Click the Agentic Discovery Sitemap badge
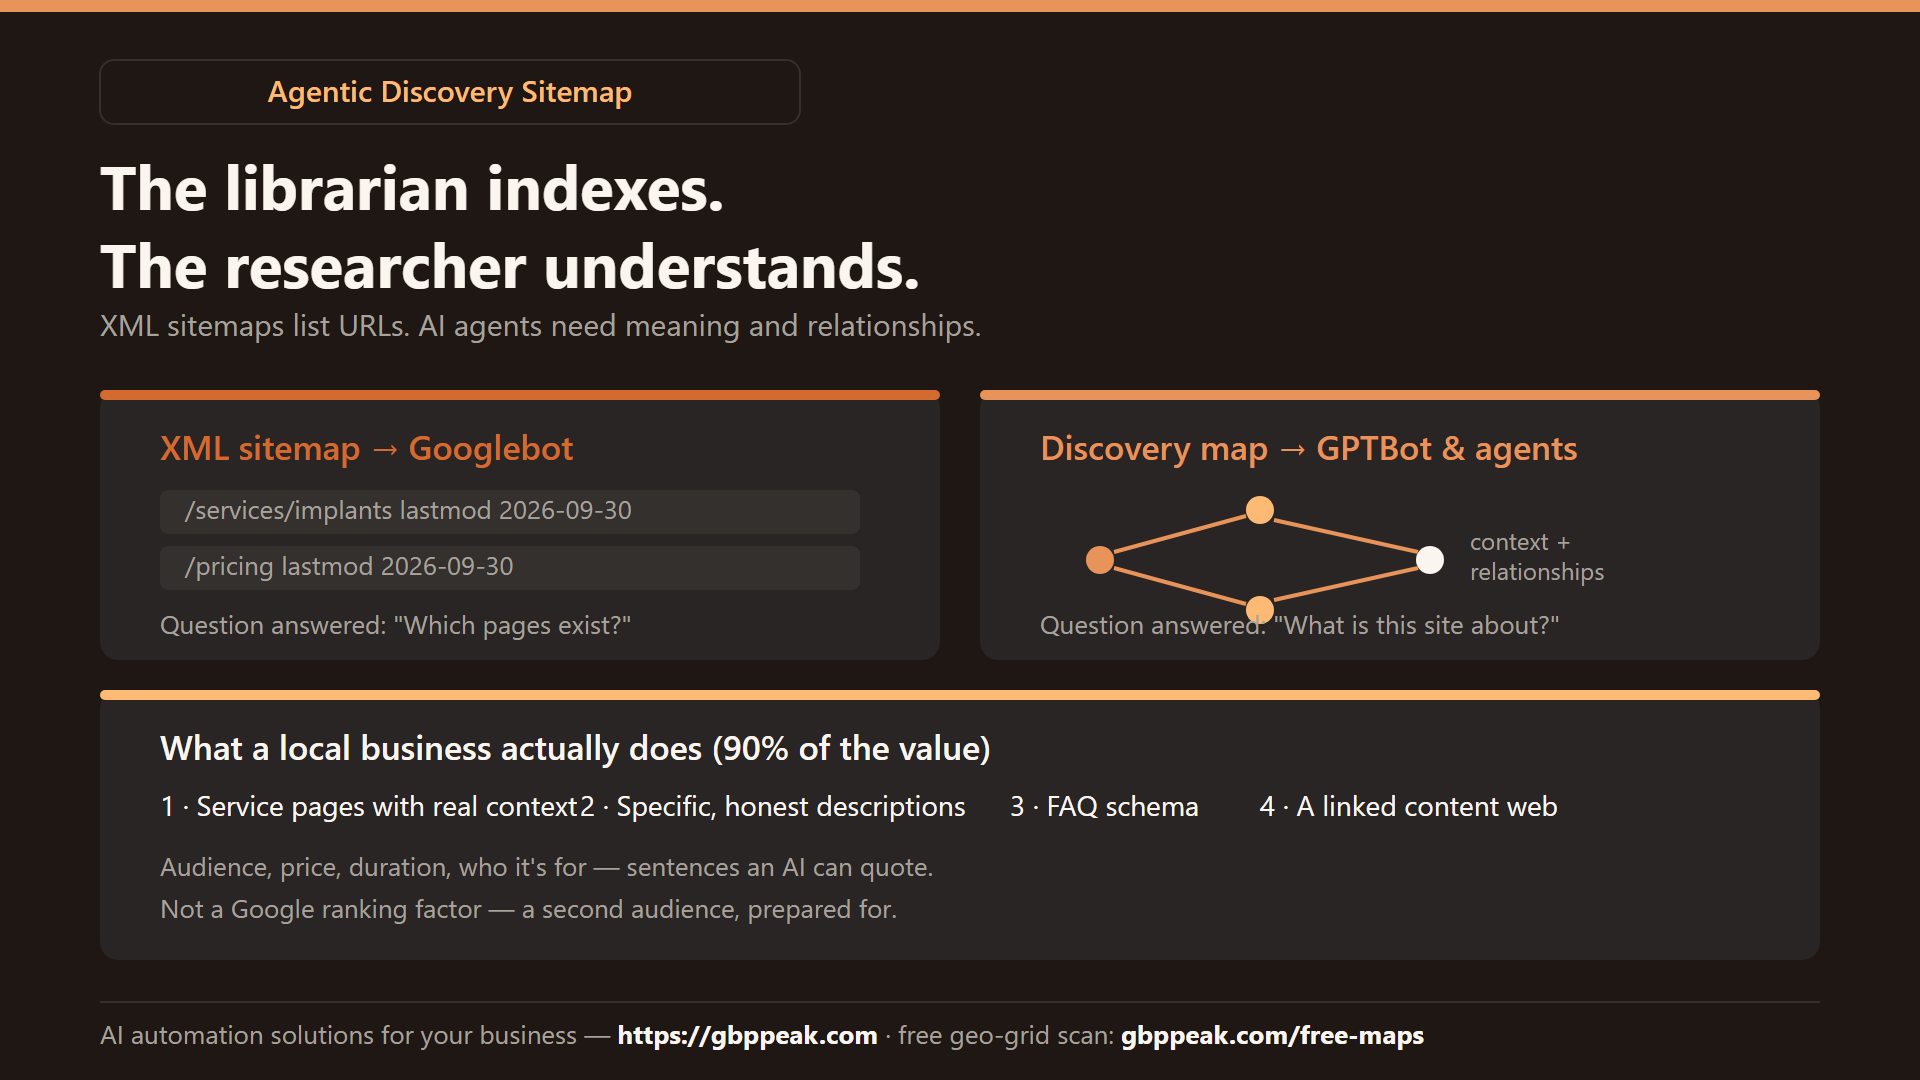This screenshot has height=1080, width=1920. [x=450, y=92]
